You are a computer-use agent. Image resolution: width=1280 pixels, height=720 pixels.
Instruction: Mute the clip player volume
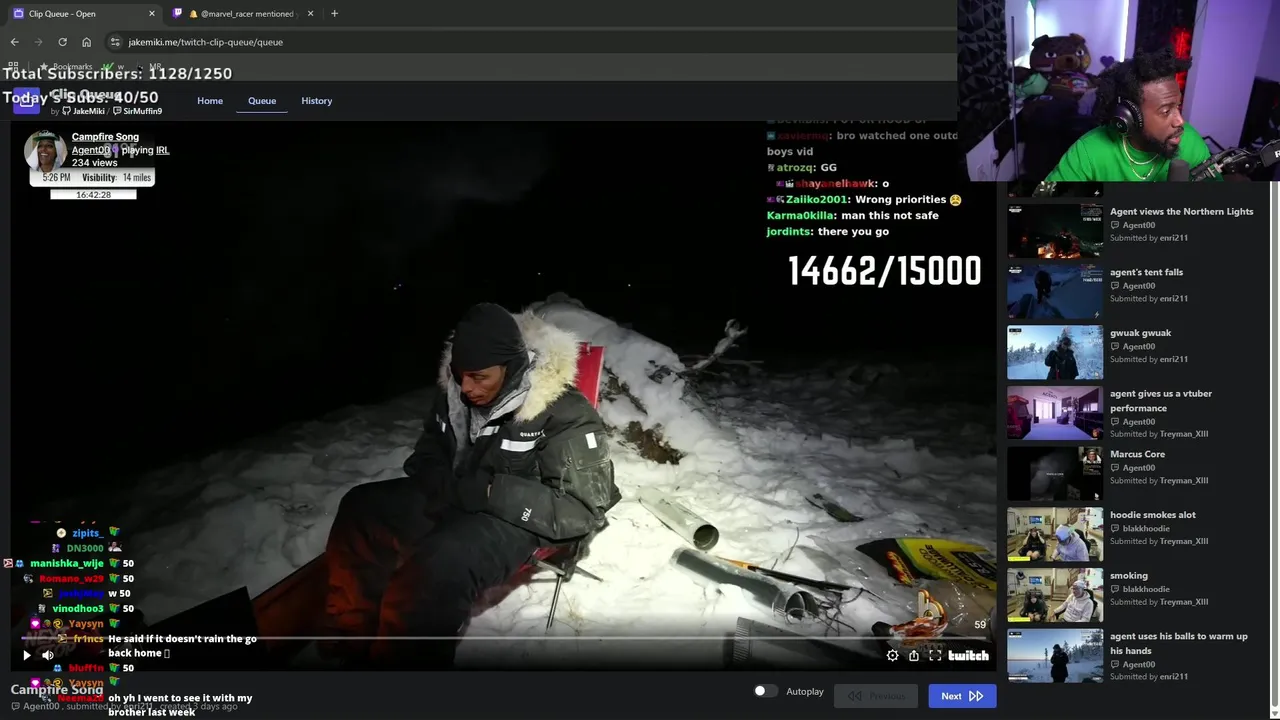[x=48, y=655]
